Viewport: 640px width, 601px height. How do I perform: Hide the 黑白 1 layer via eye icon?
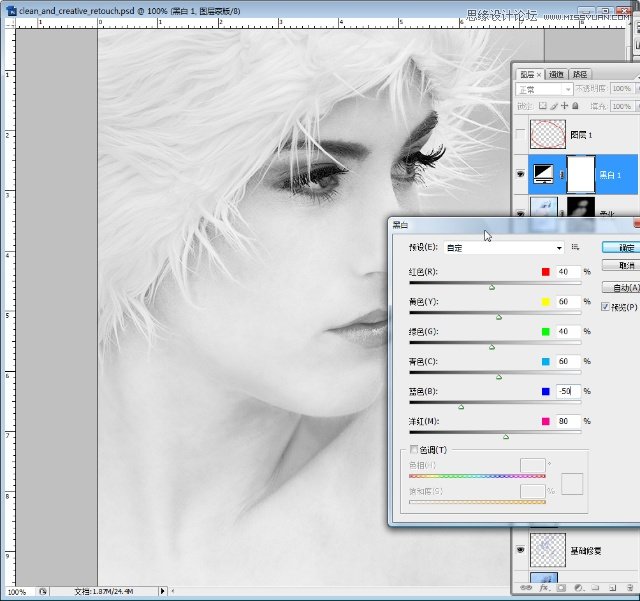[520, 173]
